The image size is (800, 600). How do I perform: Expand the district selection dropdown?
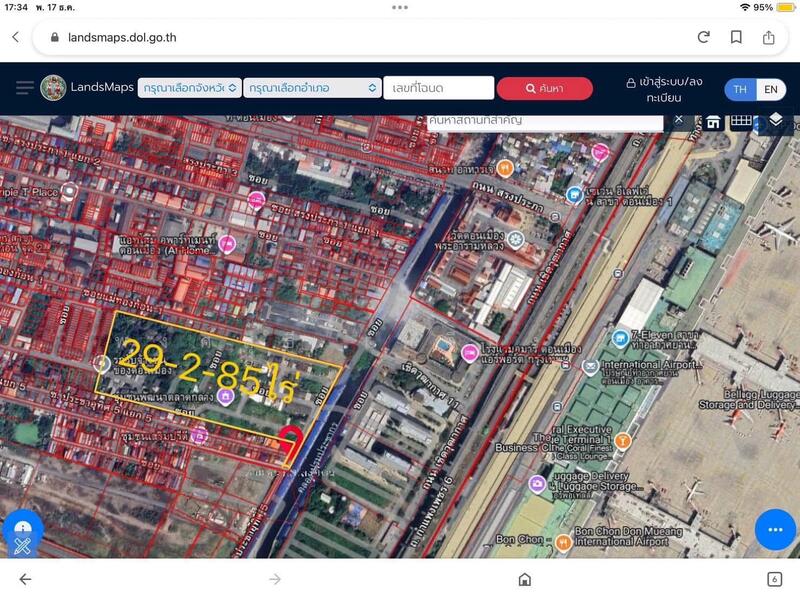[x=312, y=88]
